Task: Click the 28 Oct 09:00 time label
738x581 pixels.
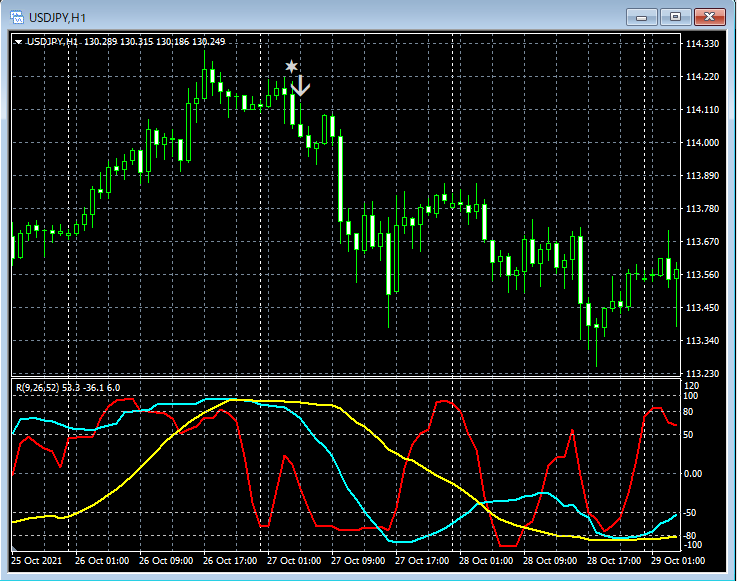Action: tap(550, 561)
